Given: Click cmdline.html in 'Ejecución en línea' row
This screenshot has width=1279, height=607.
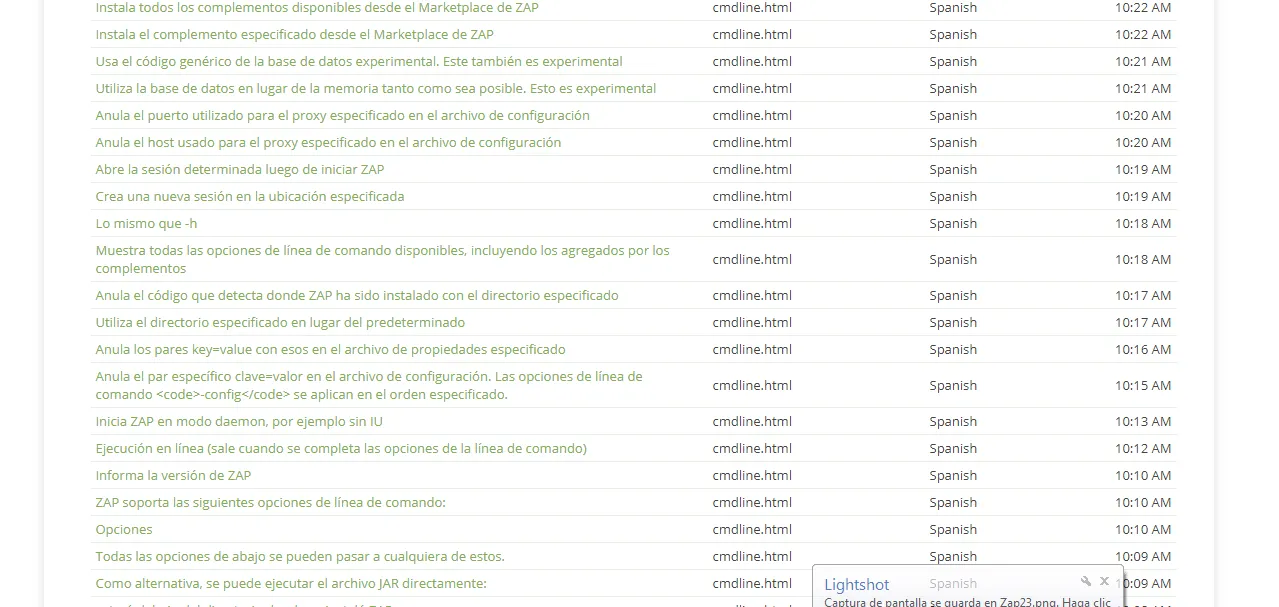Looking at the screenshot, I should pos(752,448).
